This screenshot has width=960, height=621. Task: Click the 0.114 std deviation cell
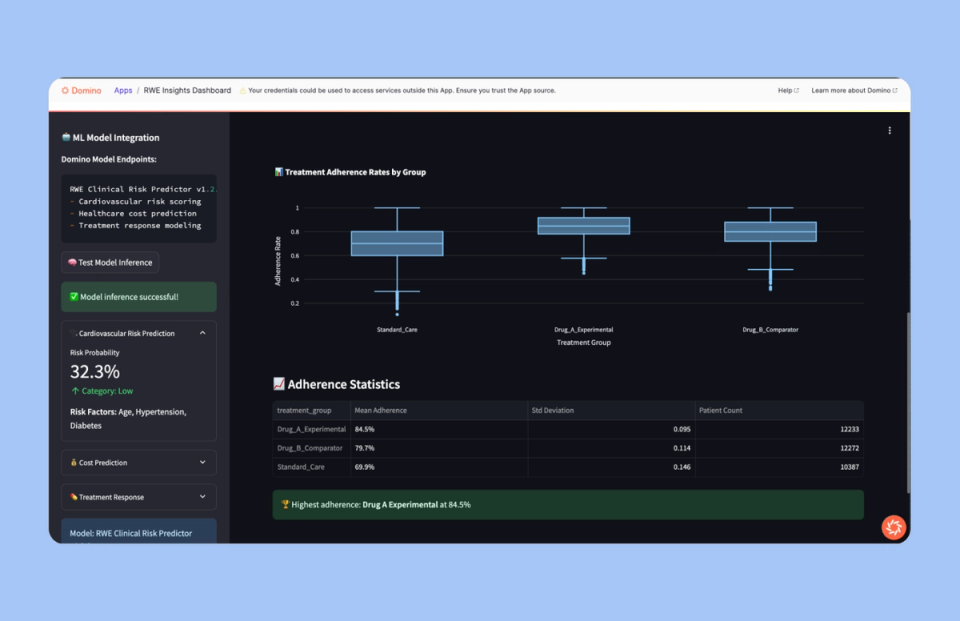pos(611,448)
